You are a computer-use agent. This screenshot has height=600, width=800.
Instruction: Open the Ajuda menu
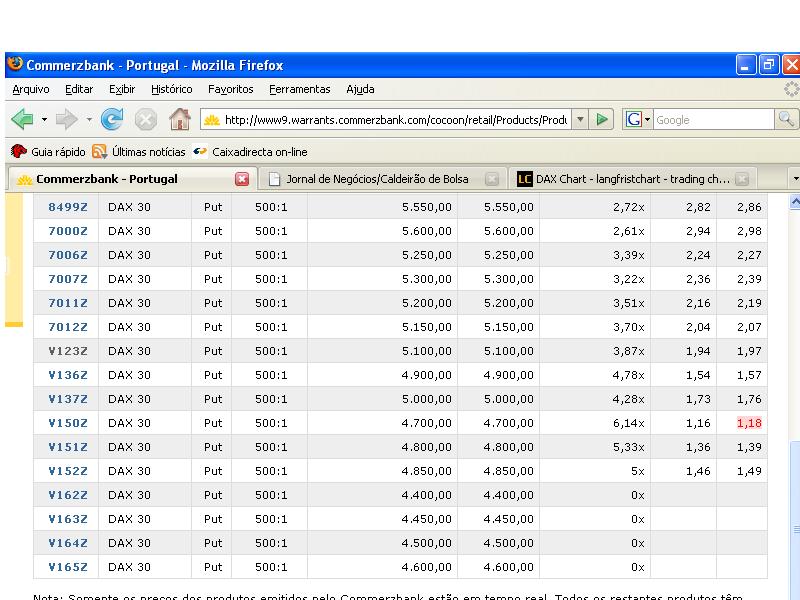point(360,89)
